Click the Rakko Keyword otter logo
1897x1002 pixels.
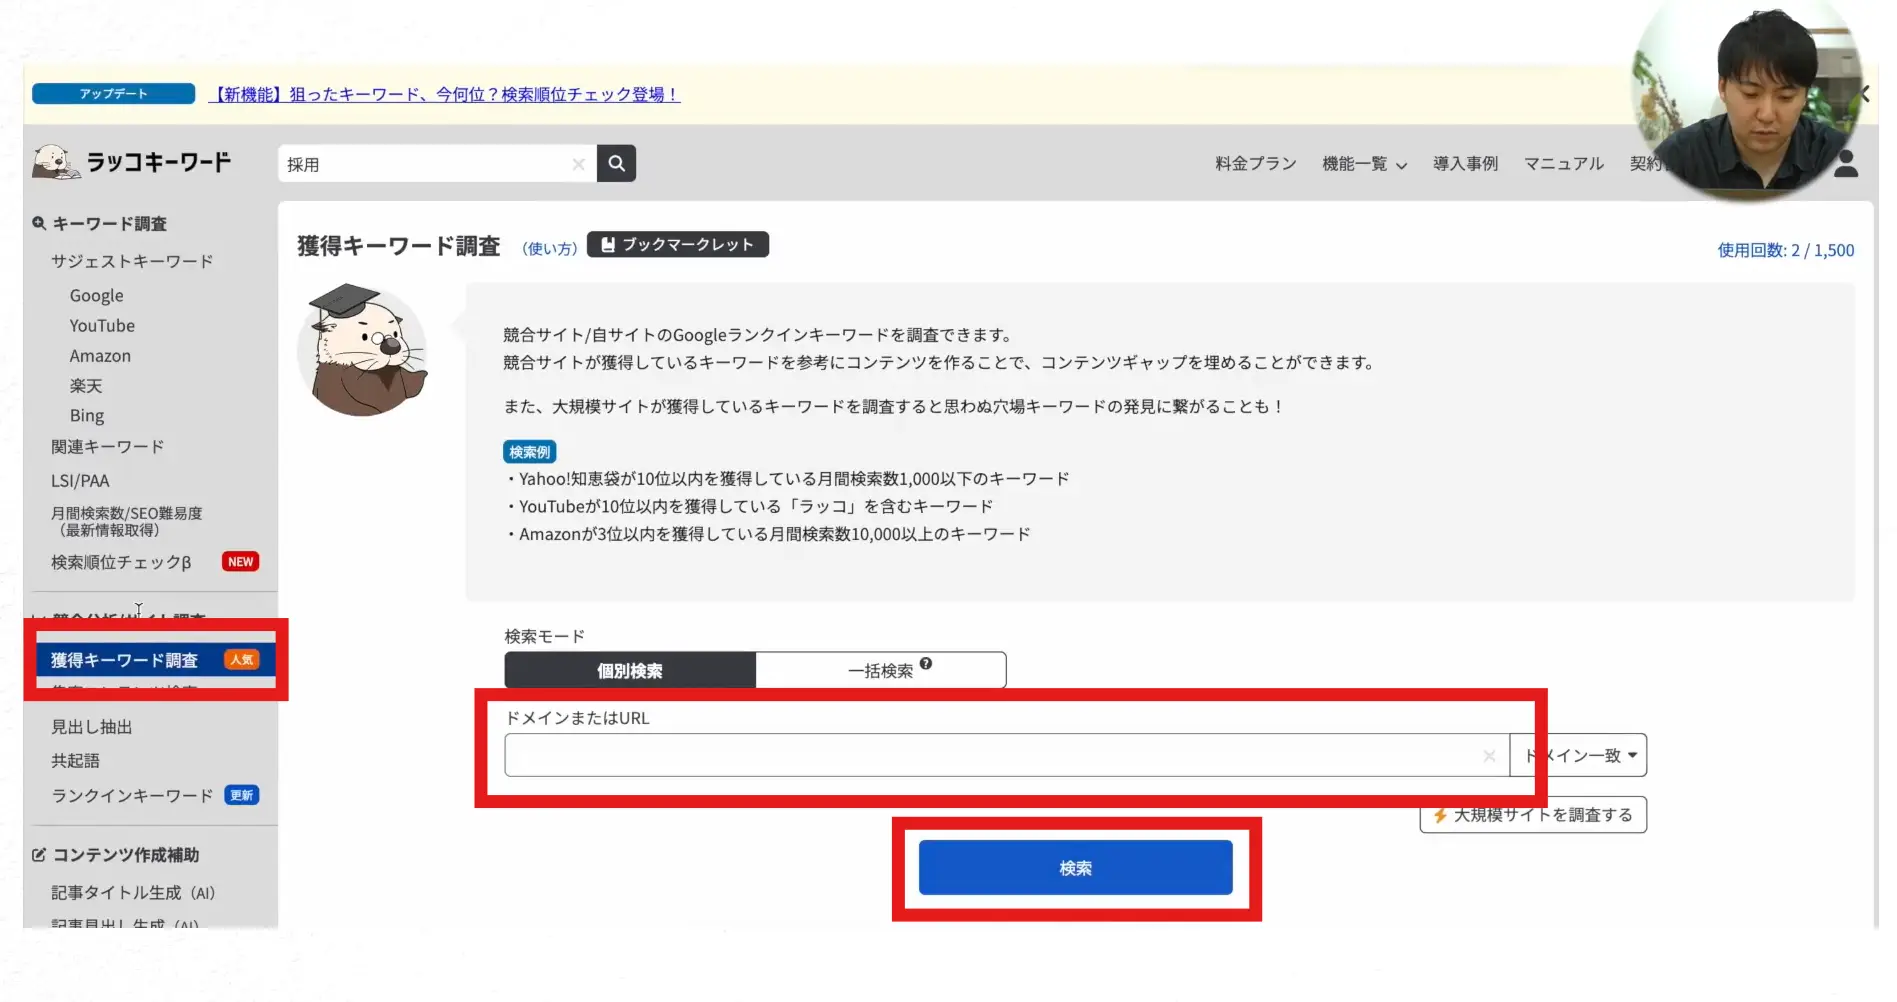tap(56, 161)
